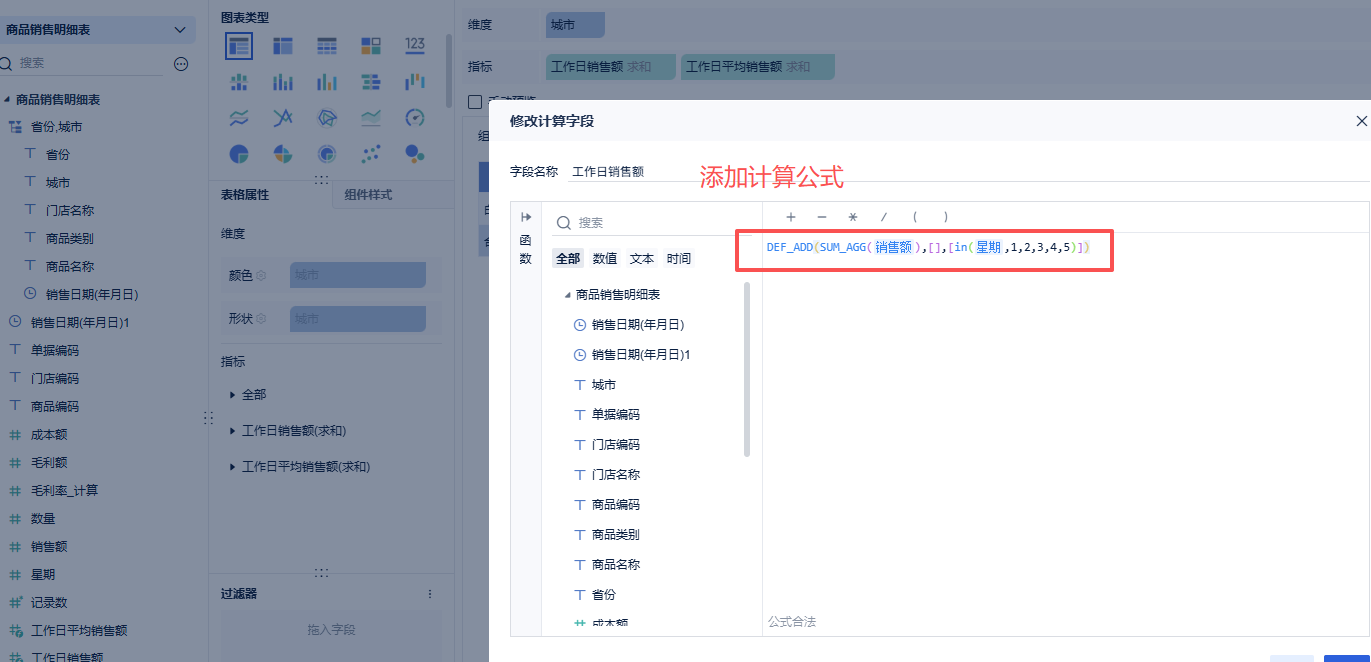Expand 工作日销售额(求和) indicator settings
Screen dimensions: 1371x662
[x=233, y=431]
